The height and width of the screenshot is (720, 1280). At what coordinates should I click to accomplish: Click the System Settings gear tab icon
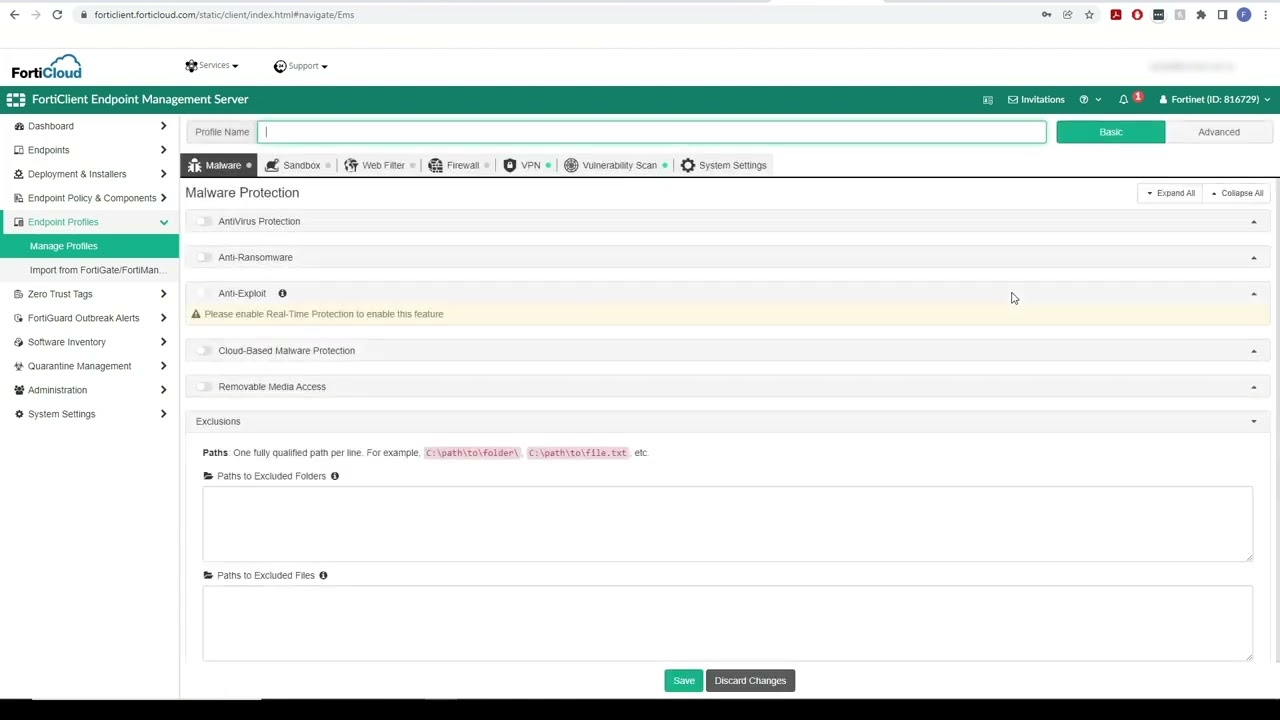pyautogui.click(x=688, y=165)
